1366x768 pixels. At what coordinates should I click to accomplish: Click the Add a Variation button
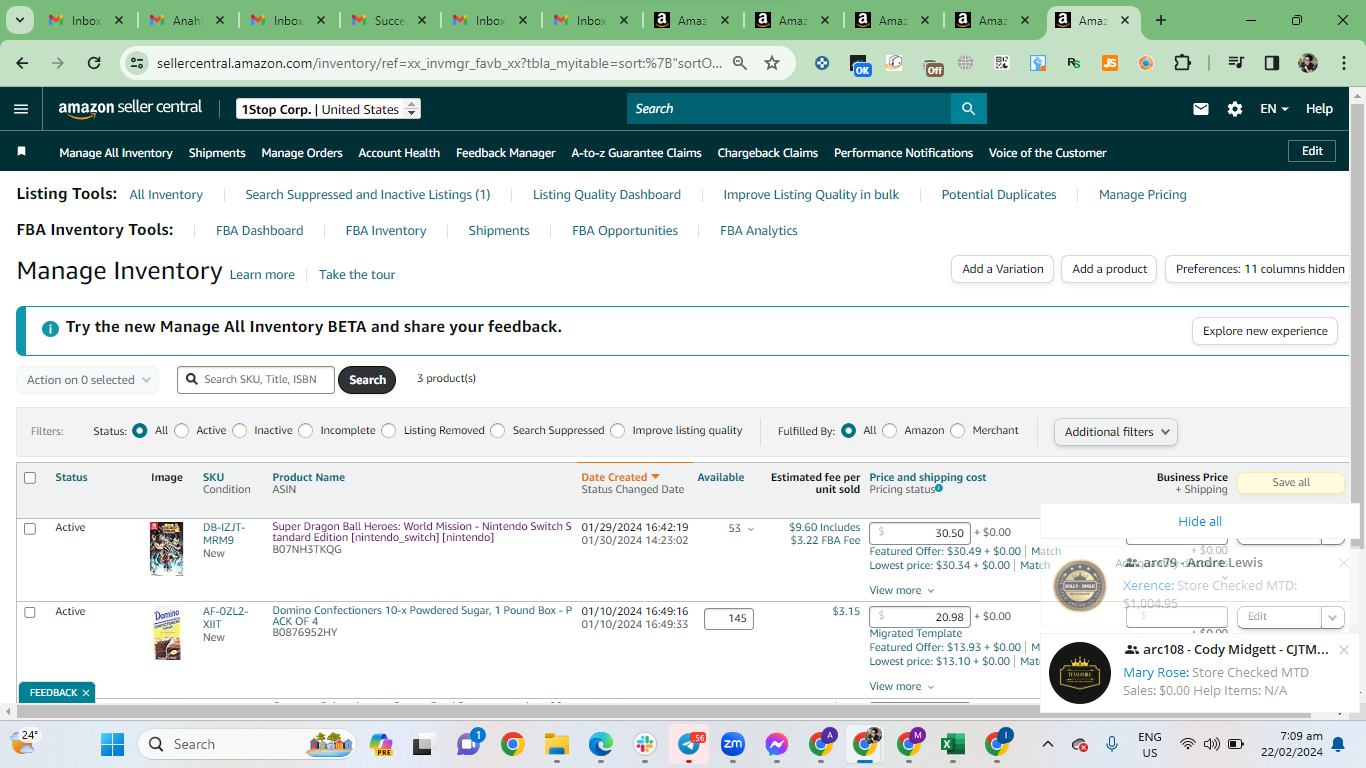[1002, 269]
